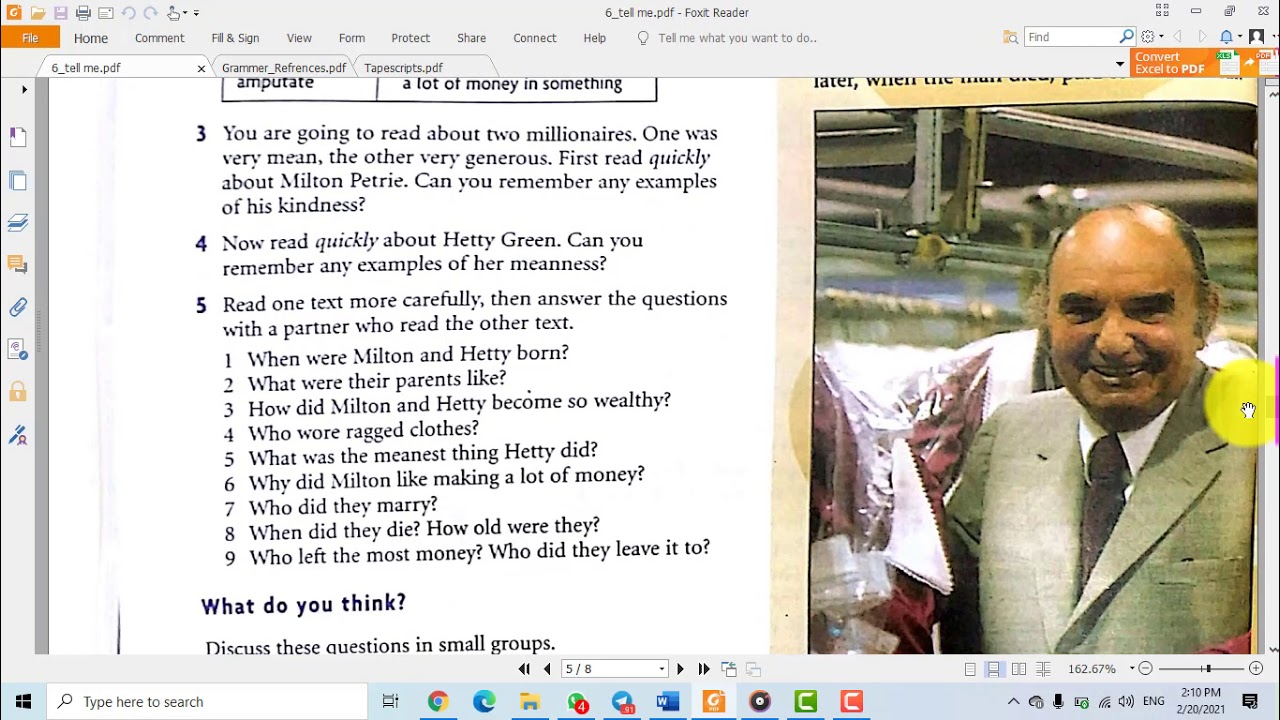Image resolution: width=1280 pixels, height=720 pixels.
Task: Click the previous view icon in status bar
Action: pos(729,669)
